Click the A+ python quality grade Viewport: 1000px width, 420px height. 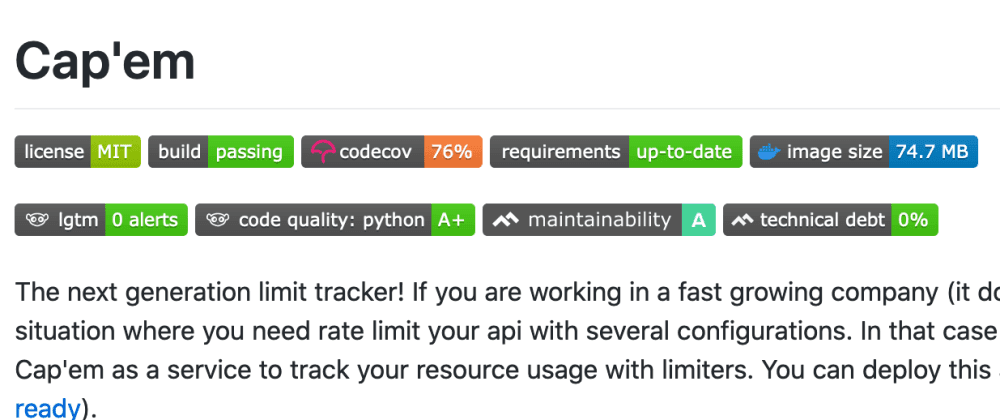click(451, 220)
